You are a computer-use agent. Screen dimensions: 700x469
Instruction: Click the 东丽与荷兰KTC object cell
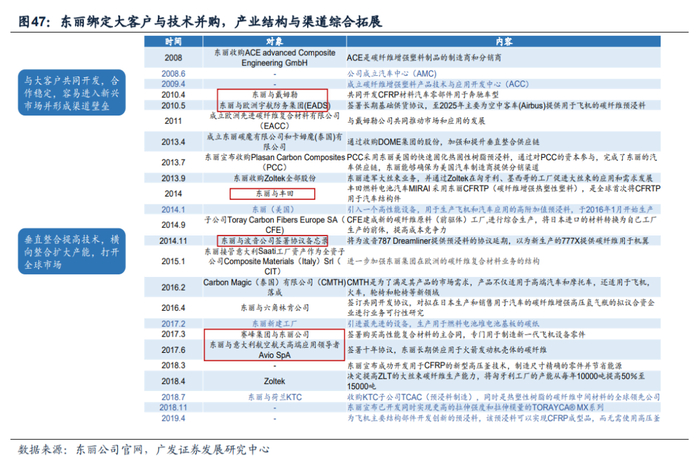tap(275, 397)
